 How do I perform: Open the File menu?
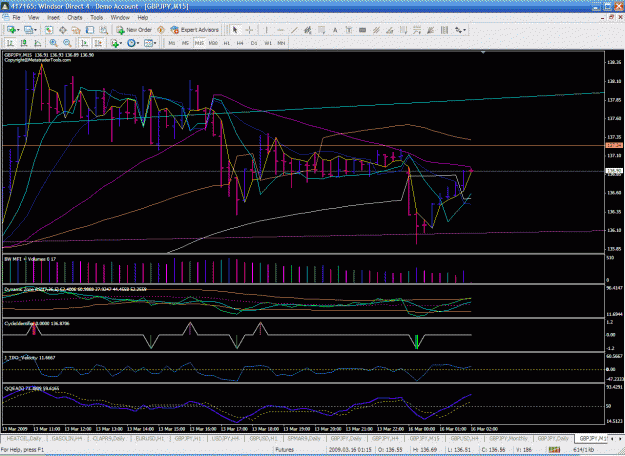16,18
